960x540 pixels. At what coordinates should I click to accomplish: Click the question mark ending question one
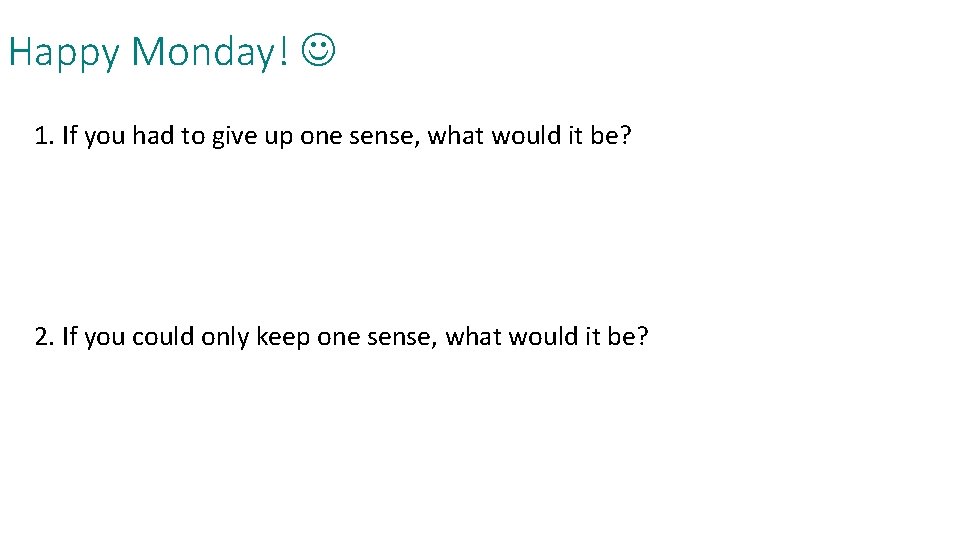click(626, 136)
